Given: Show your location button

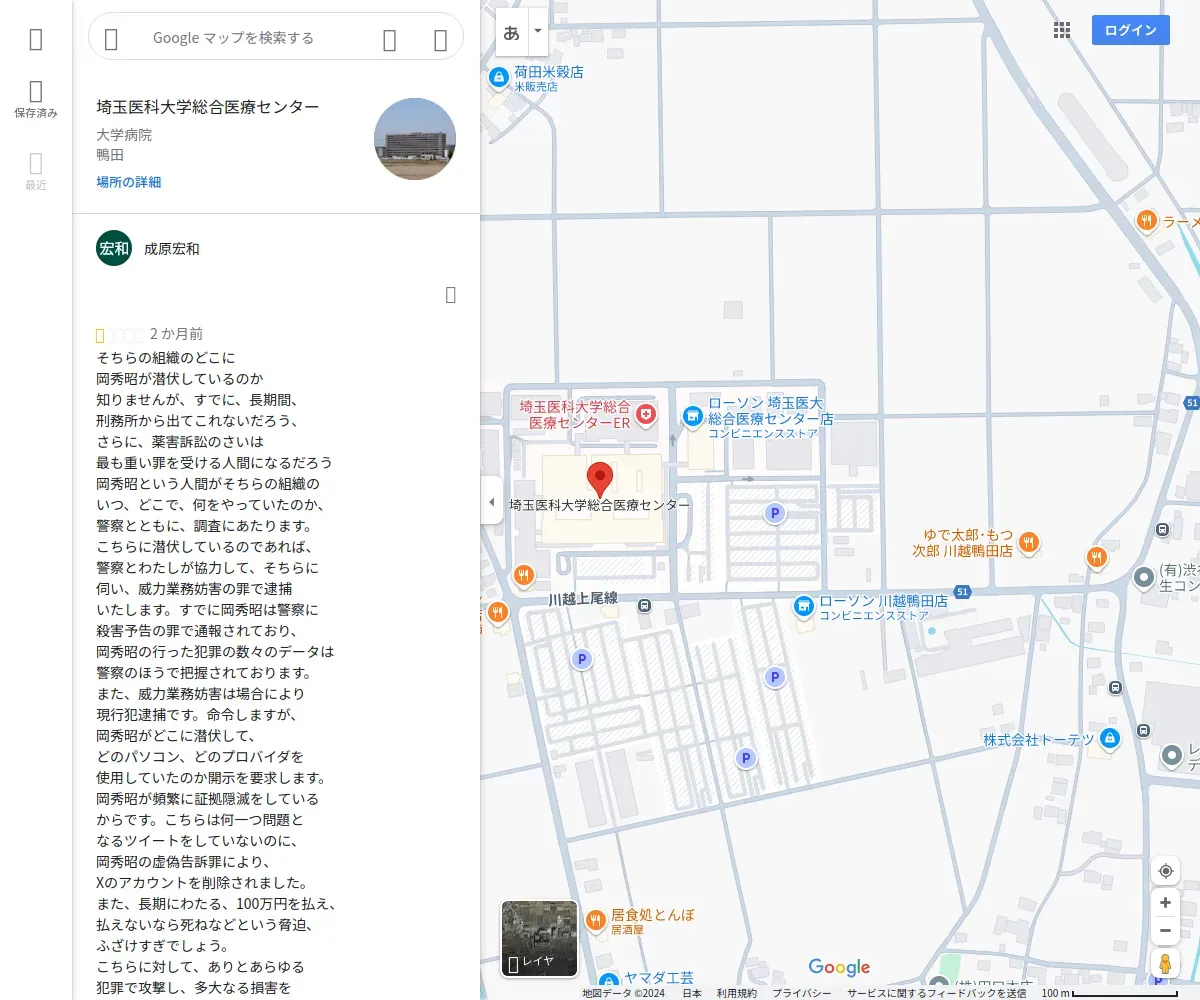Looking at the screenshot, I should [x=1165, y=871].
